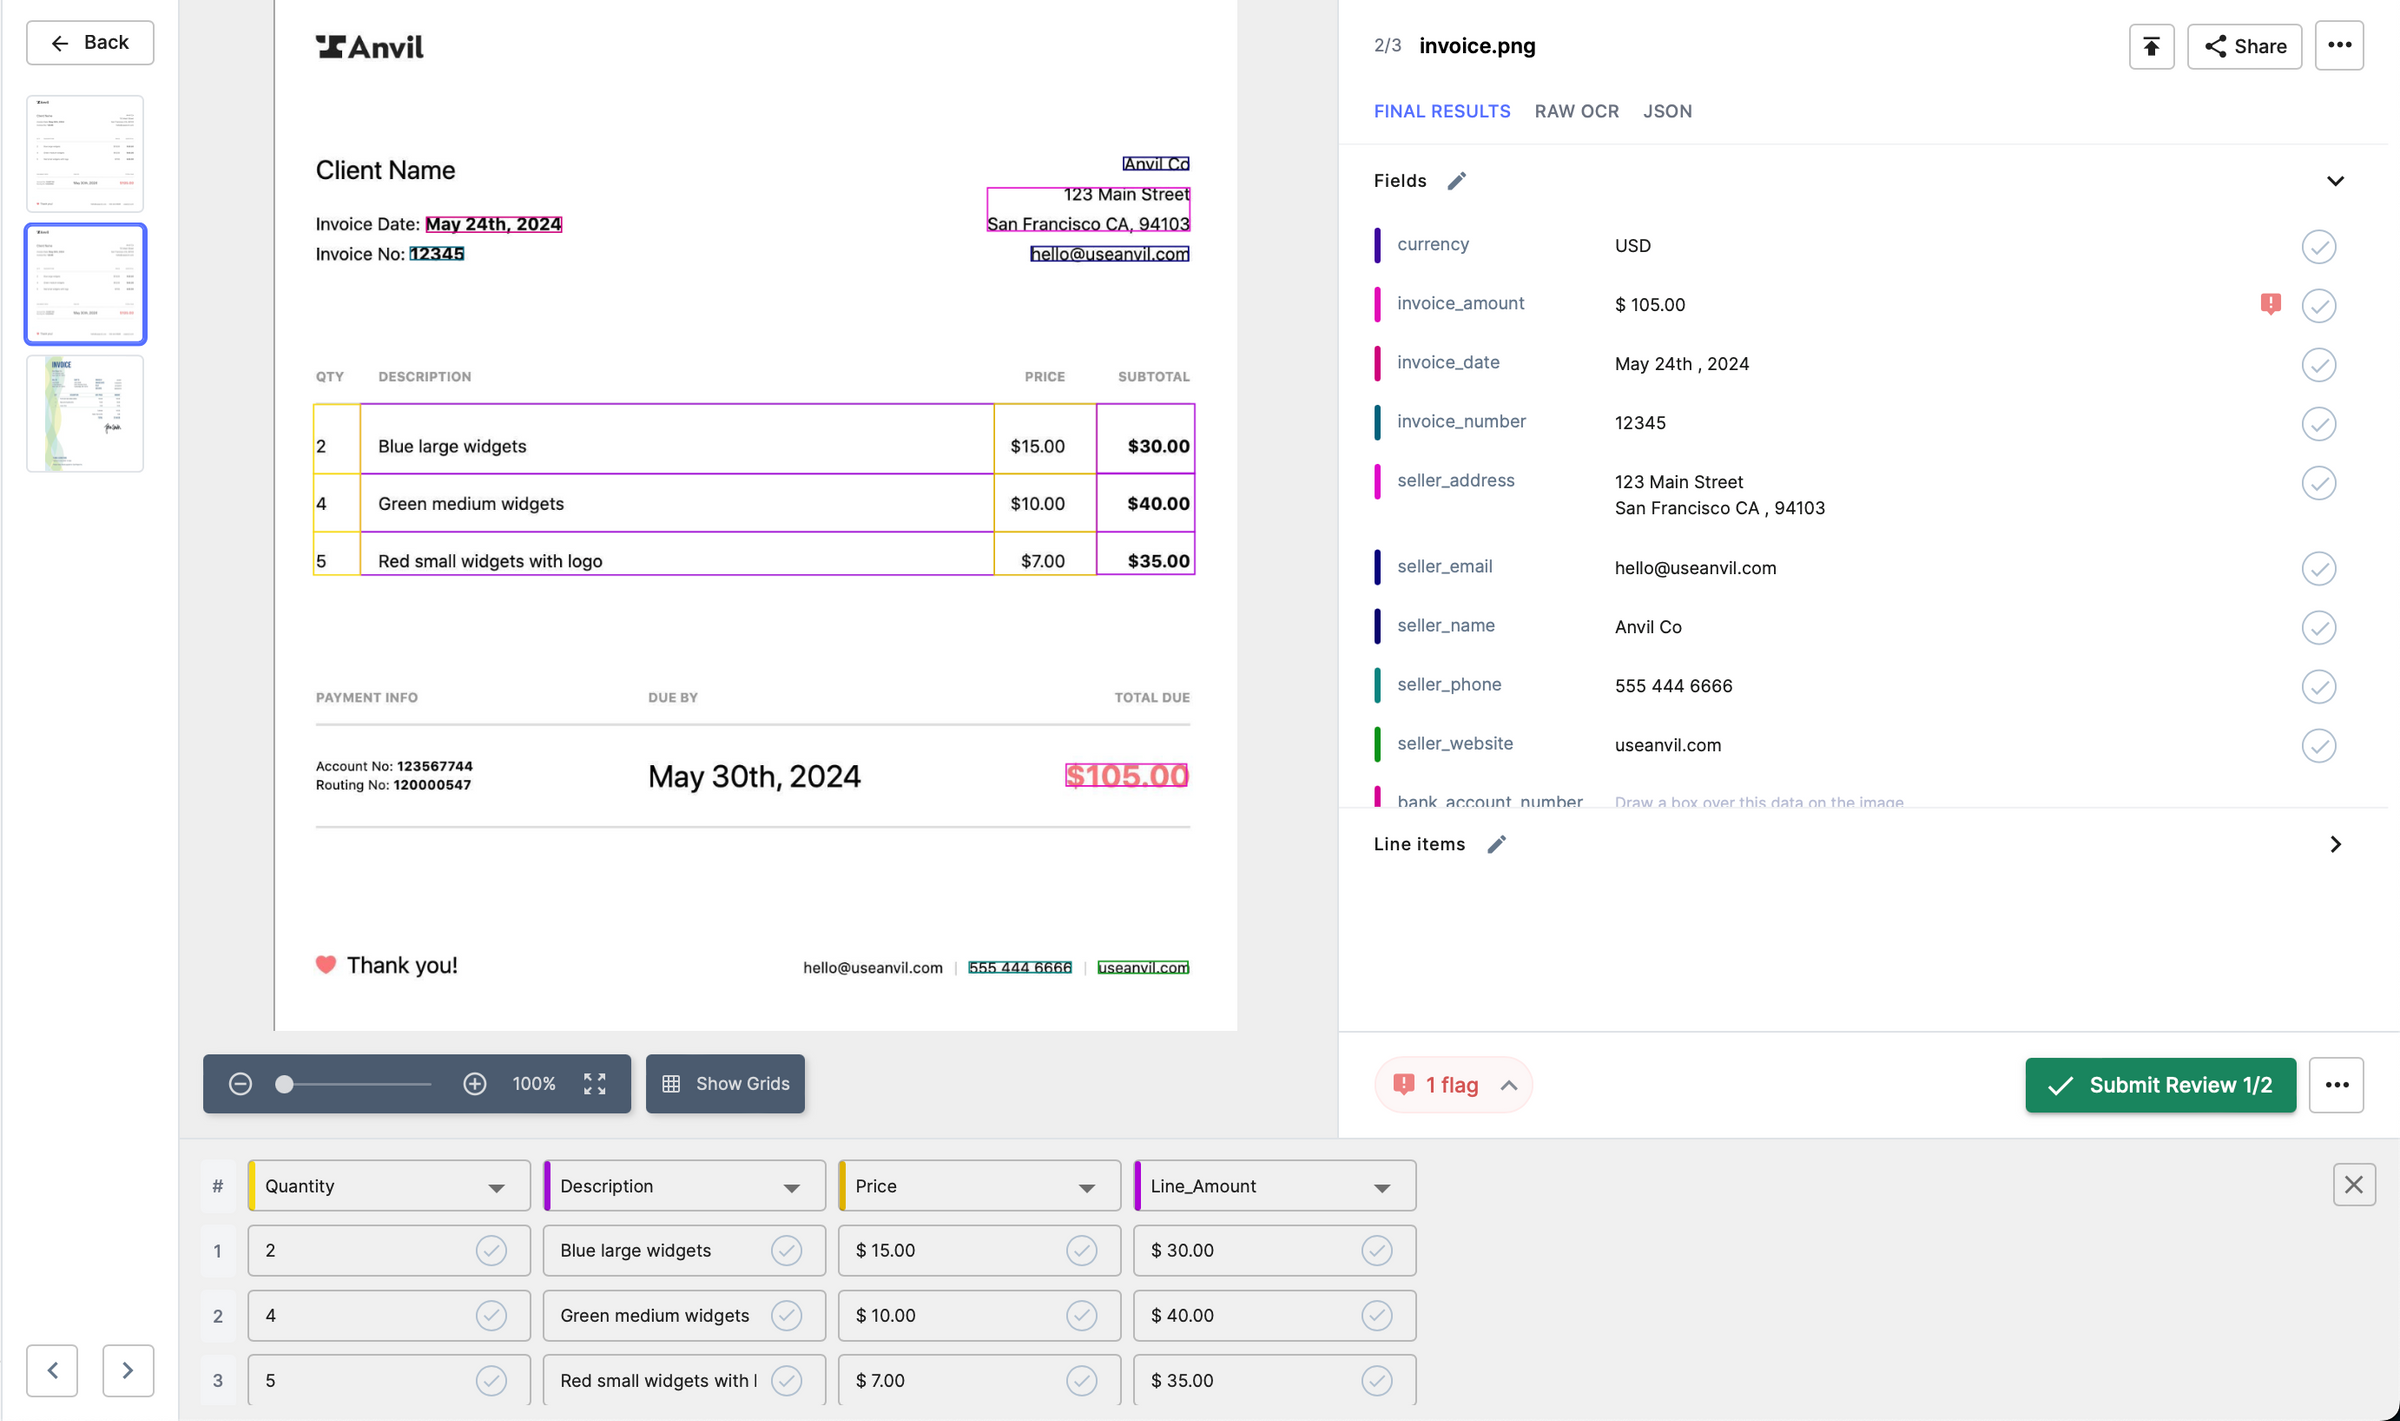Open the three-dot menu beside Submit Review
2400x1421 pixels.
(x=2336, y=1085)
